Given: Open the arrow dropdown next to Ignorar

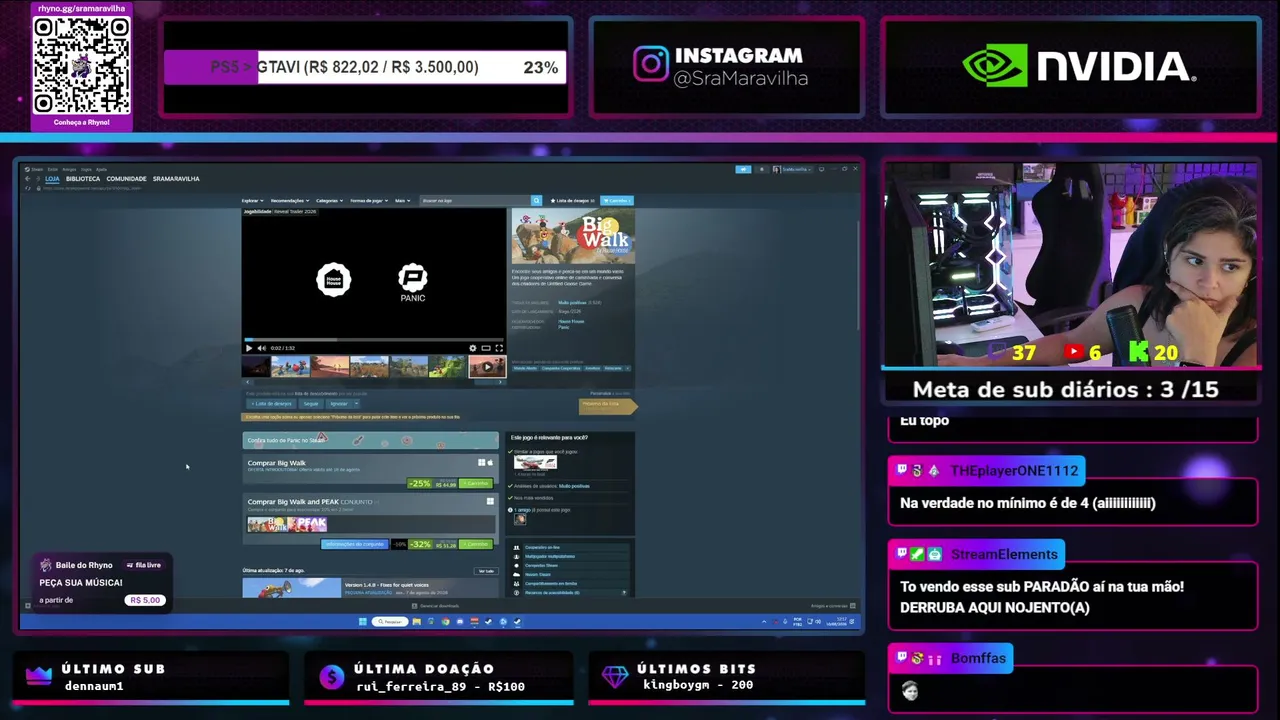Looking at the screenshot, I should coord(357,404).
